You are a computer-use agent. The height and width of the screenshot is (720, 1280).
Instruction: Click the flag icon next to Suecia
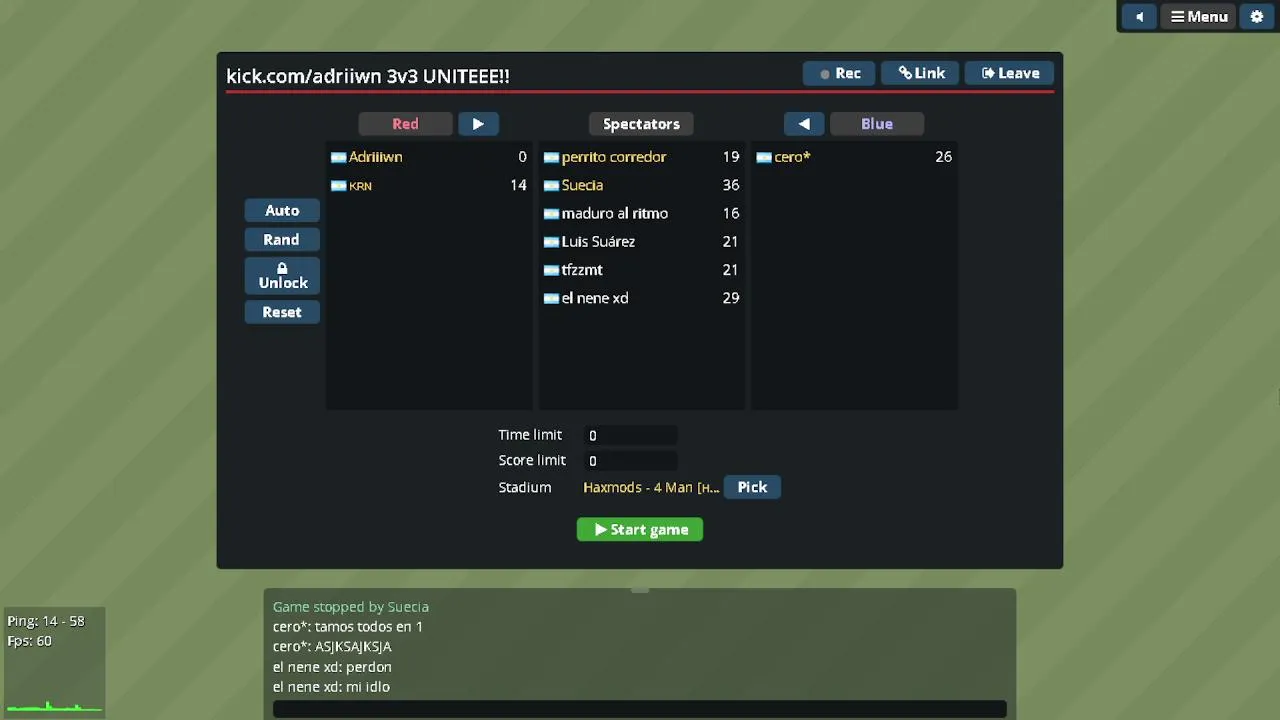point(551,186)
